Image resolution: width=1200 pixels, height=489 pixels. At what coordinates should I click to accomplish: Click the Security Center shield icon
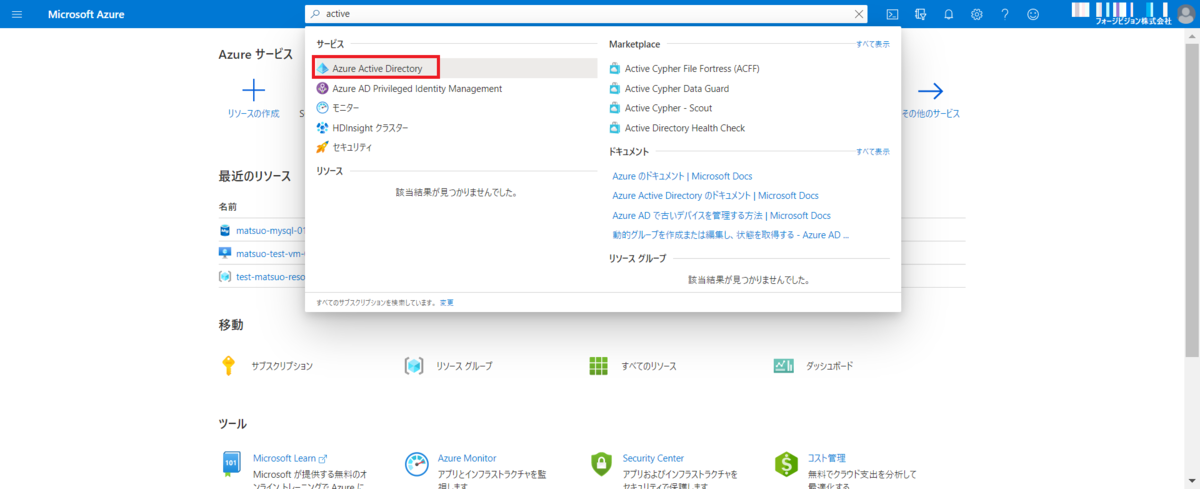[600, 465]
